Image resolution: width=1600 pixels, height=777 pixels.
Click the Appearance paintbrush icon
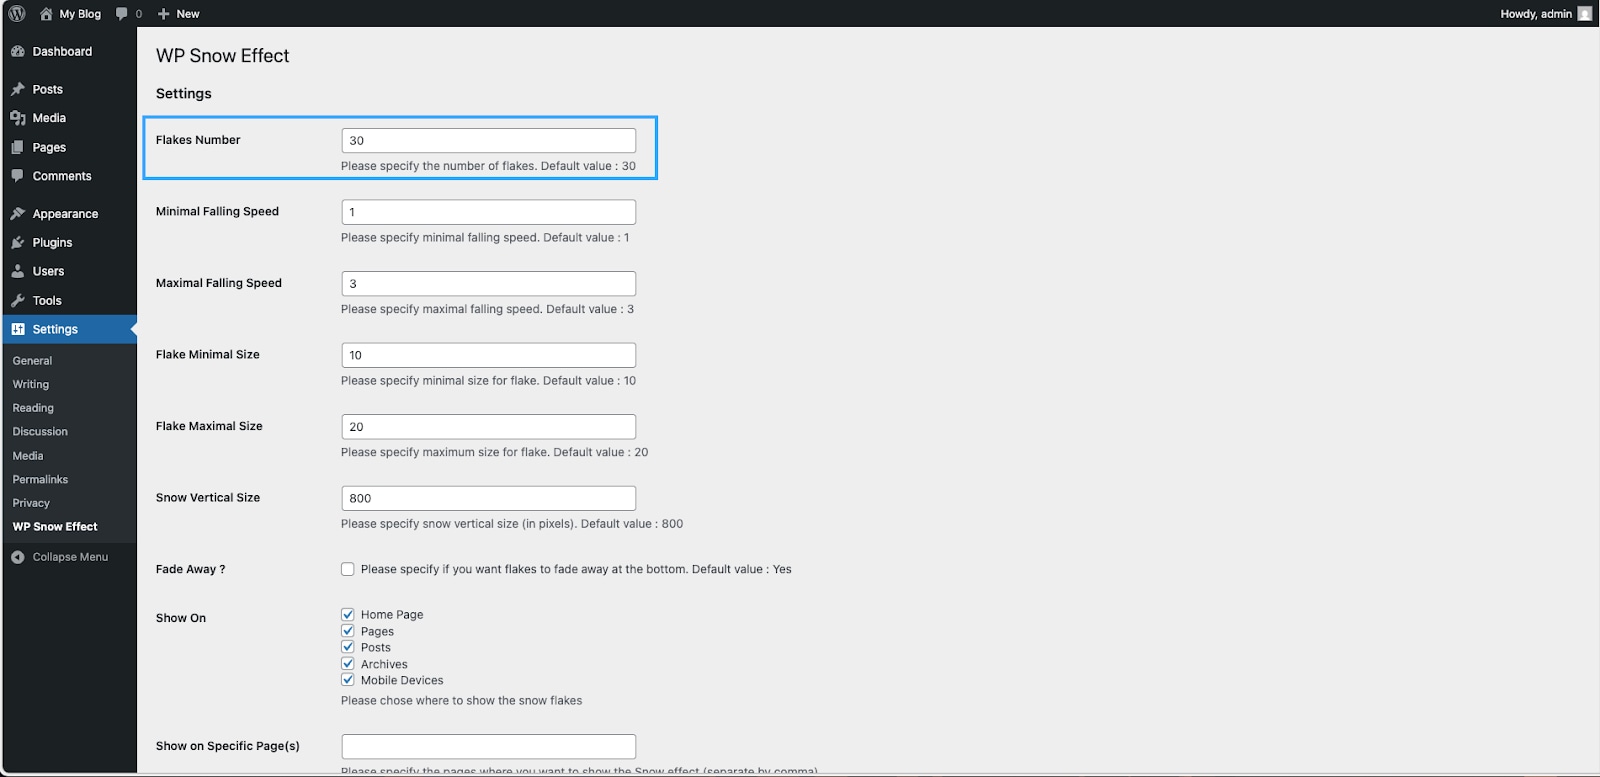[x=18, y=213]
